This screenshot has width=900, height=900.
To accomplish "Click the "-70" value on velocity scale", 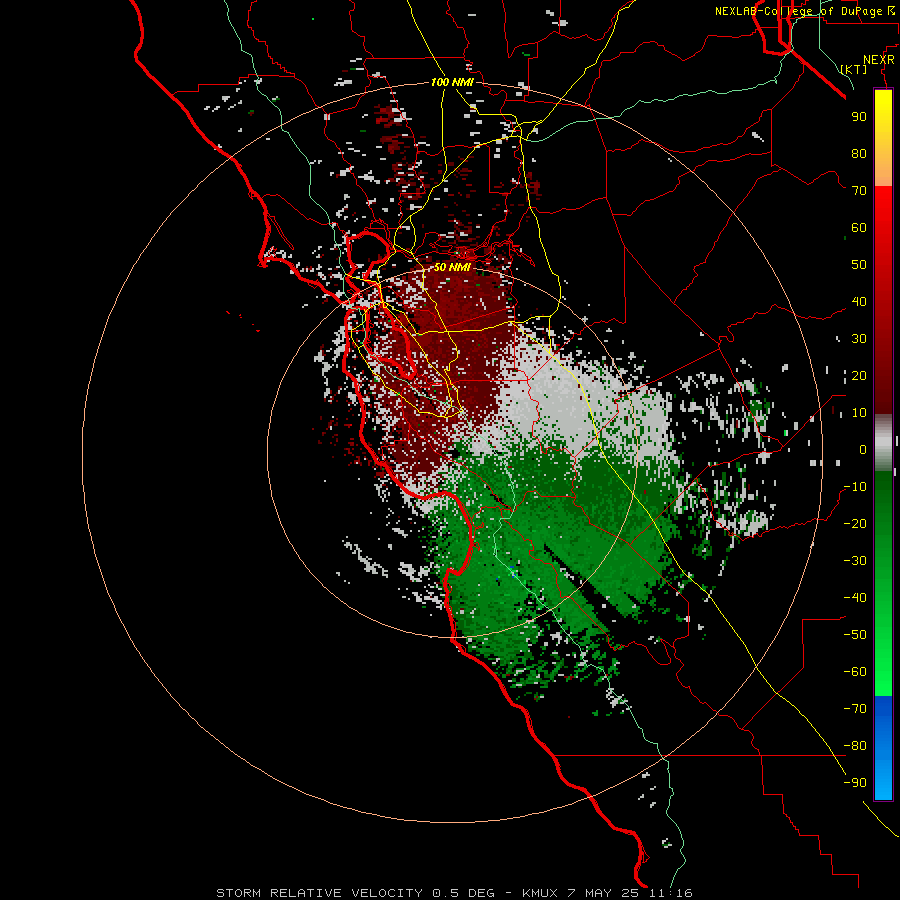I will [x=855, y=709].
